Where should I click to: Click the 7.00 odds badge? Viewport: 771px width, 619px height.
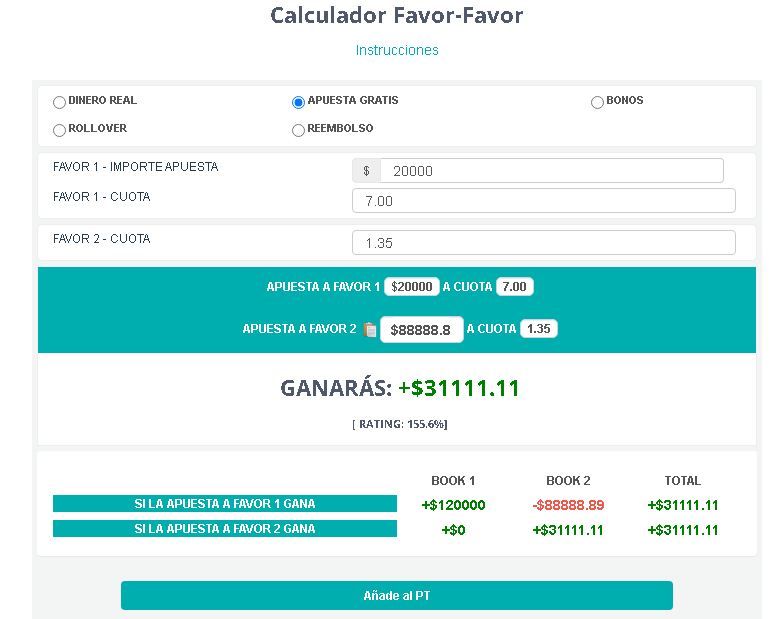pyautogui.click(x=514, y=287)
